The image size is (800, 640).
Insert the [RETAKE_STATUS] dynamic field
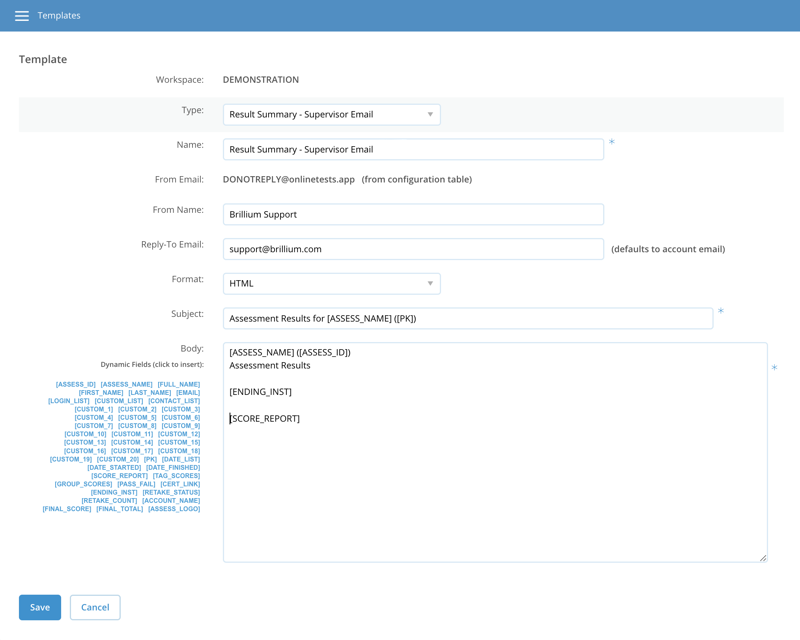(171, 493)
